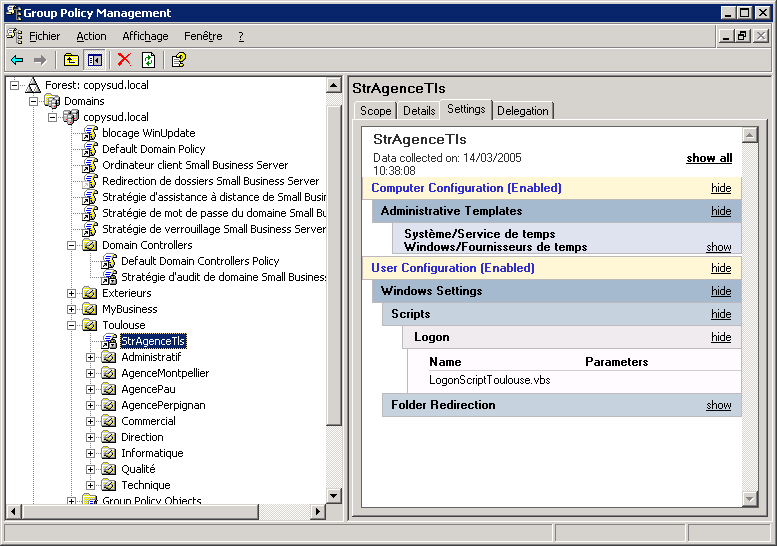This screenshot has height=546, width=777.
Task: Show the Folder Redirection section
Action: click(x=719, y=405)
